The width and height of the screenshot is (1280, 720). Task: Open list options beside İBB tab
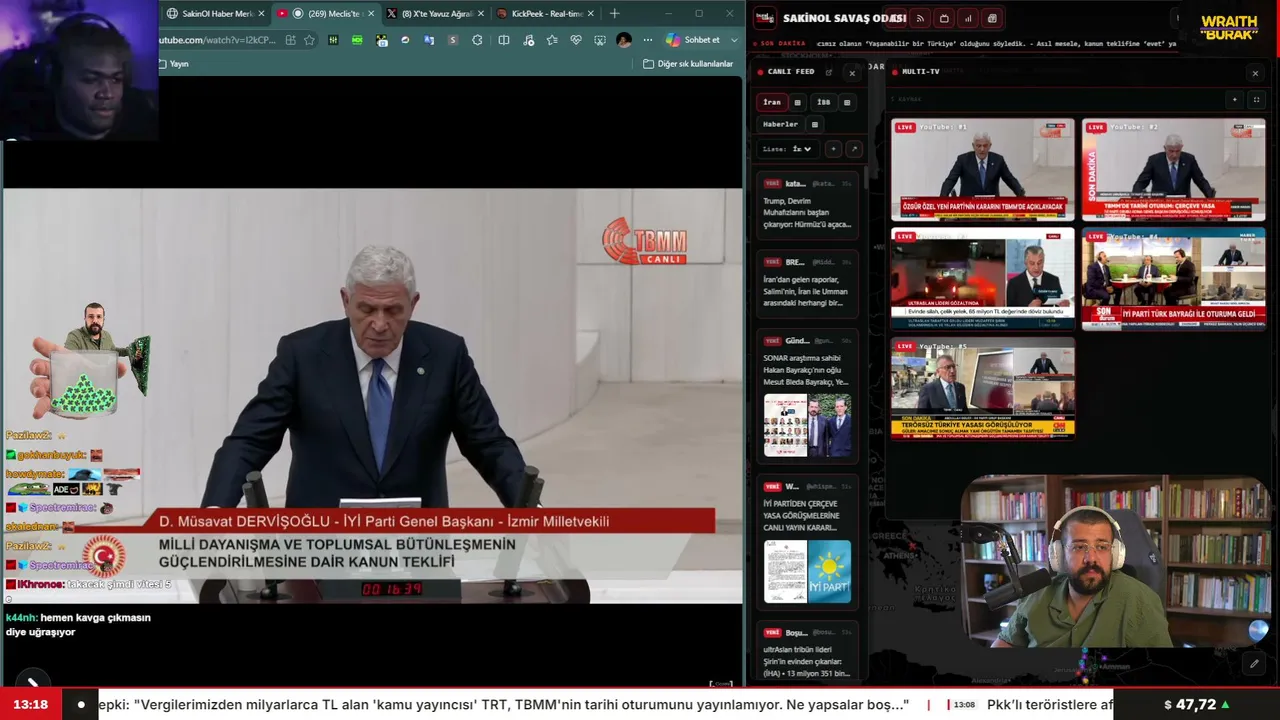click(847, 102)
